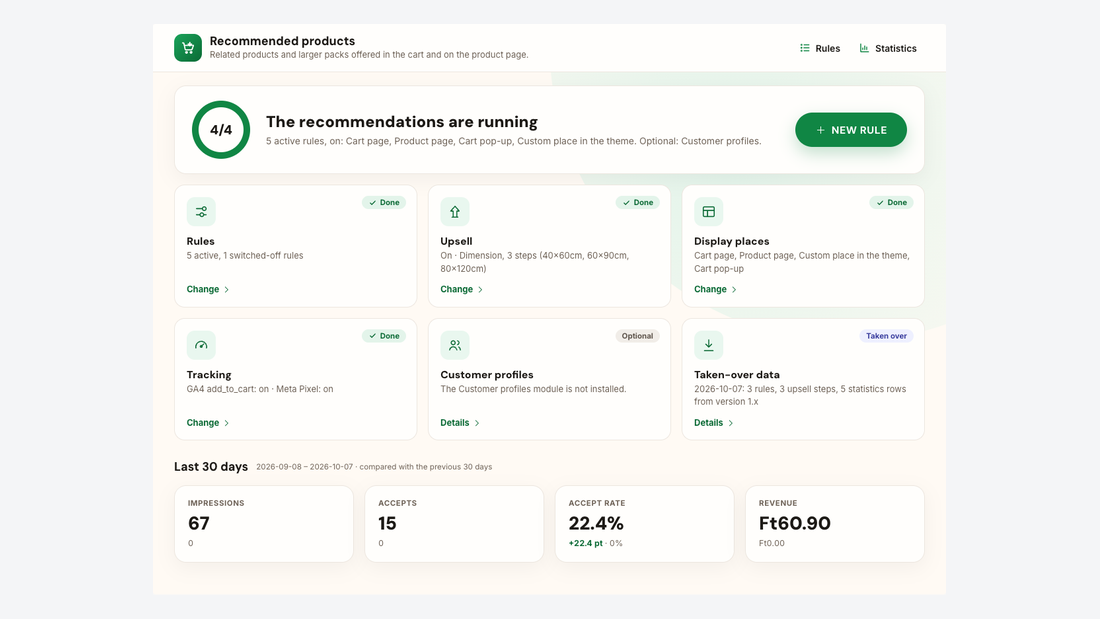Click the IMPRESSIONS label
Viewport: 1100px width, 619px height.
(216, 503)
